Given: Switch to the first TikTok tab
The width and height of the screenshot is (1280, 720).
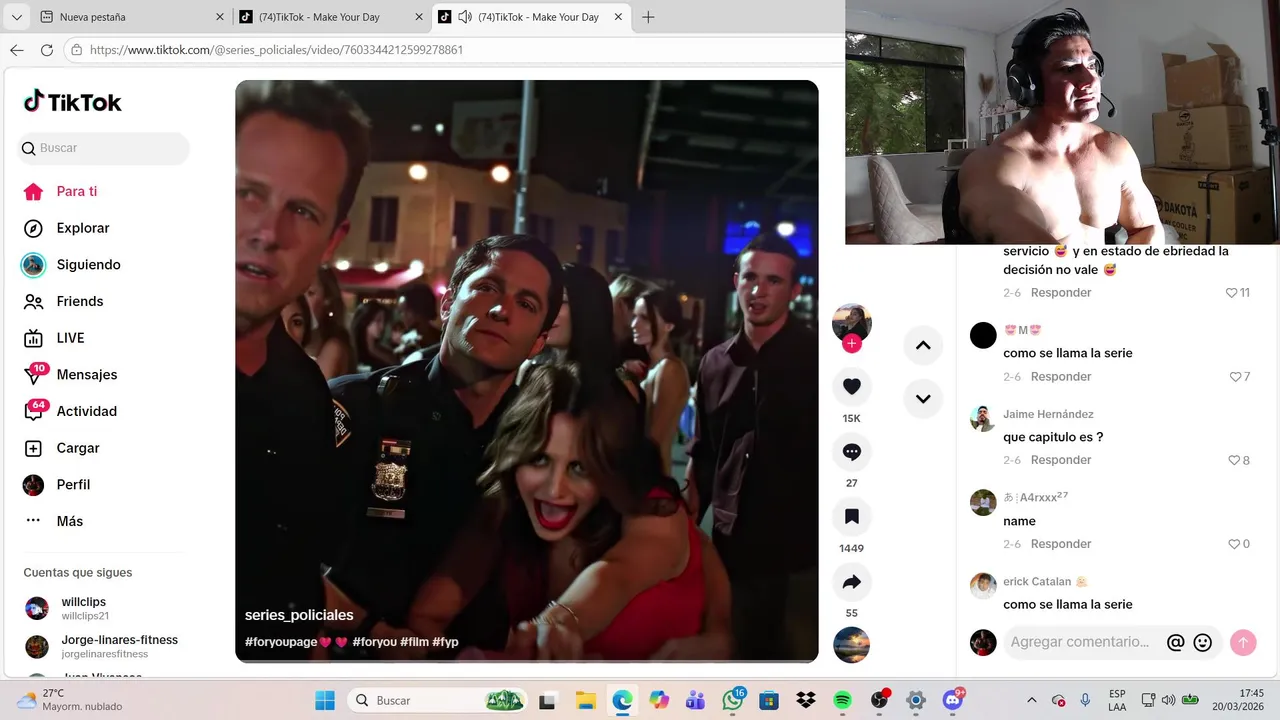Looking at the screenshot, I should [331, 17].
